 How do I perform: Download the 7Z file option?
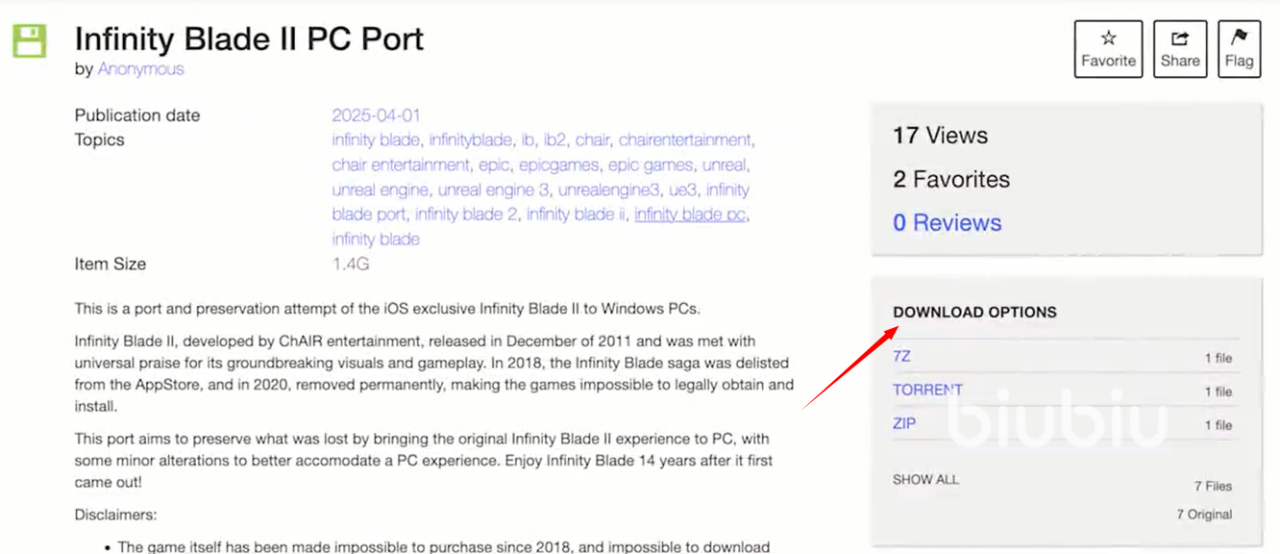coord(902,356)
